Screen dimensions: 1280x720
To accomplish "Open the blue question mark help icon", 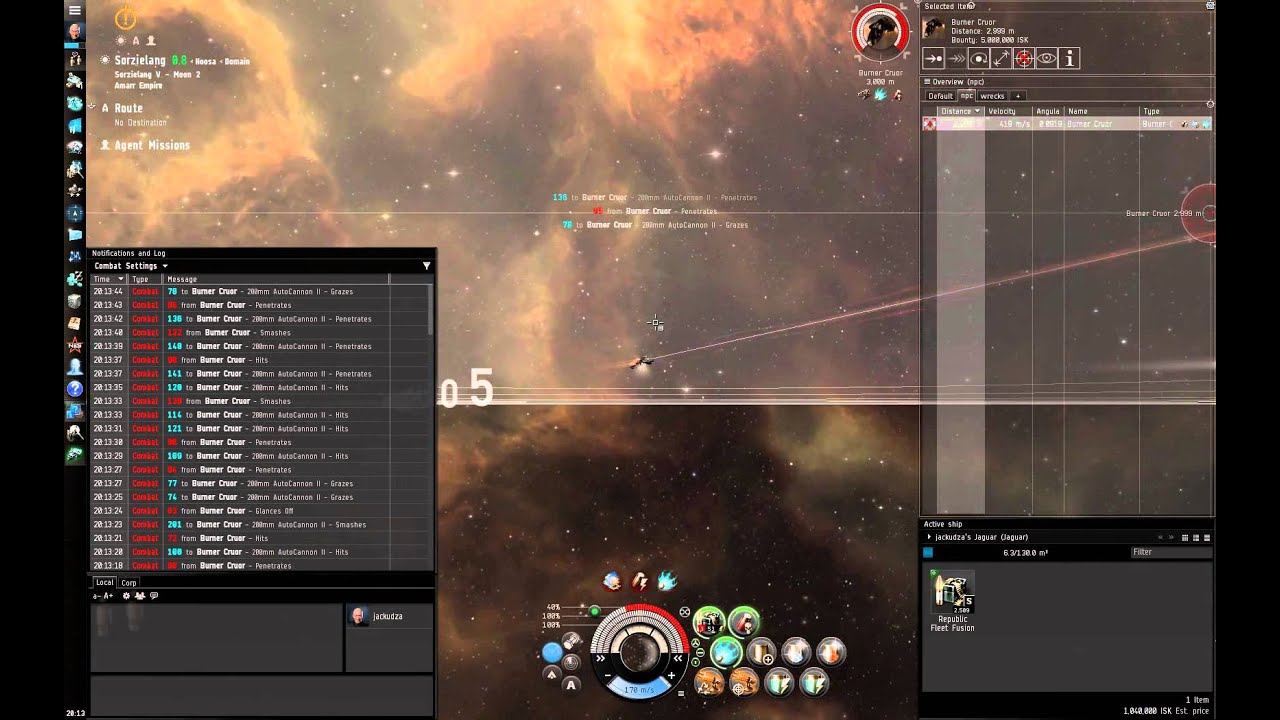I will click(74, 389).
